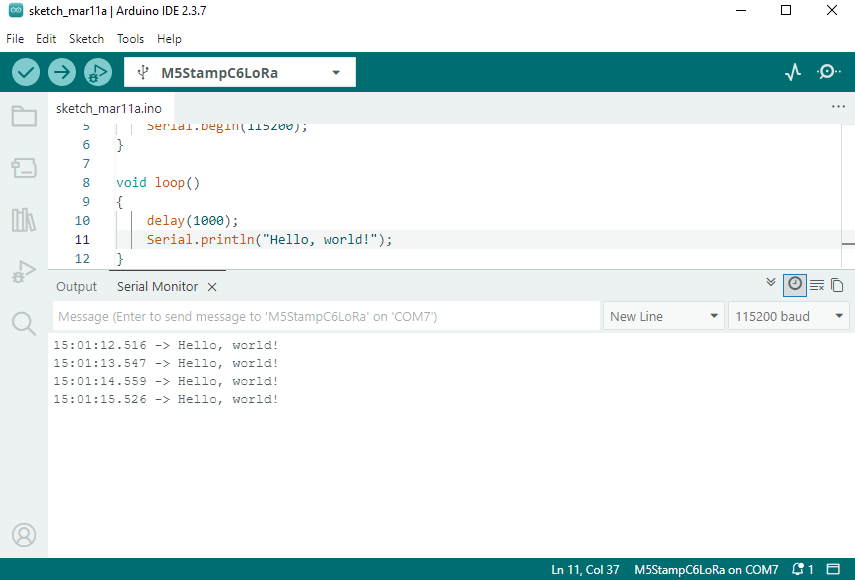Toggle timestamp display in Serial Monitor
Image resolution: width=855 pixels, height=580 pixels.
[795, 284]
